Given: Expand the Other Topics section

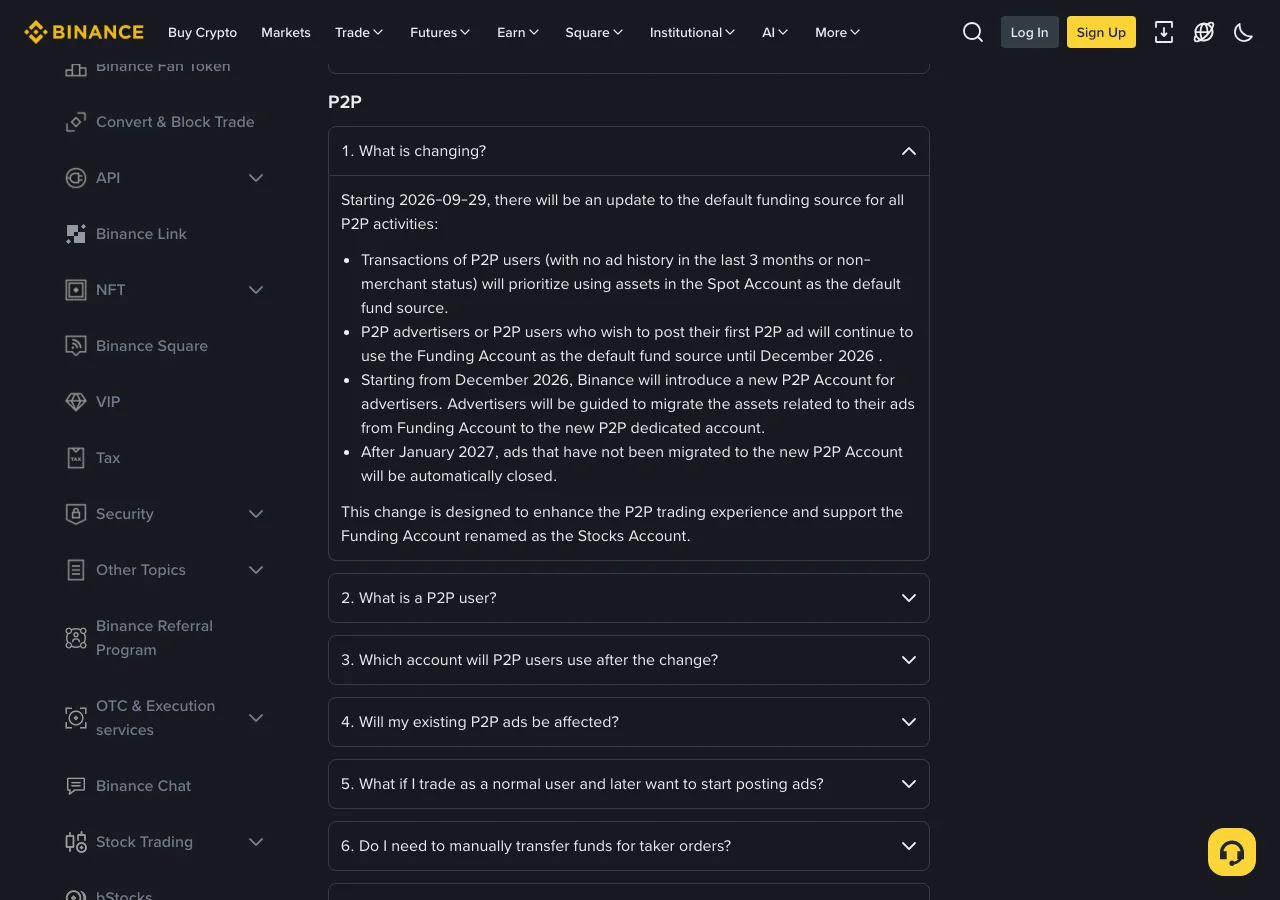Looking at the screenshot, I should click(256, 570).
